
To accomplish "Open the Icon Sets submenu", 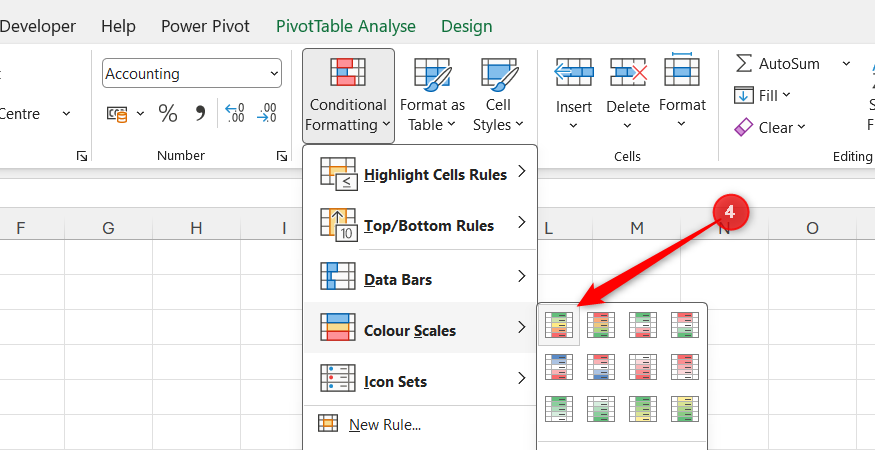I will (420, 381).
